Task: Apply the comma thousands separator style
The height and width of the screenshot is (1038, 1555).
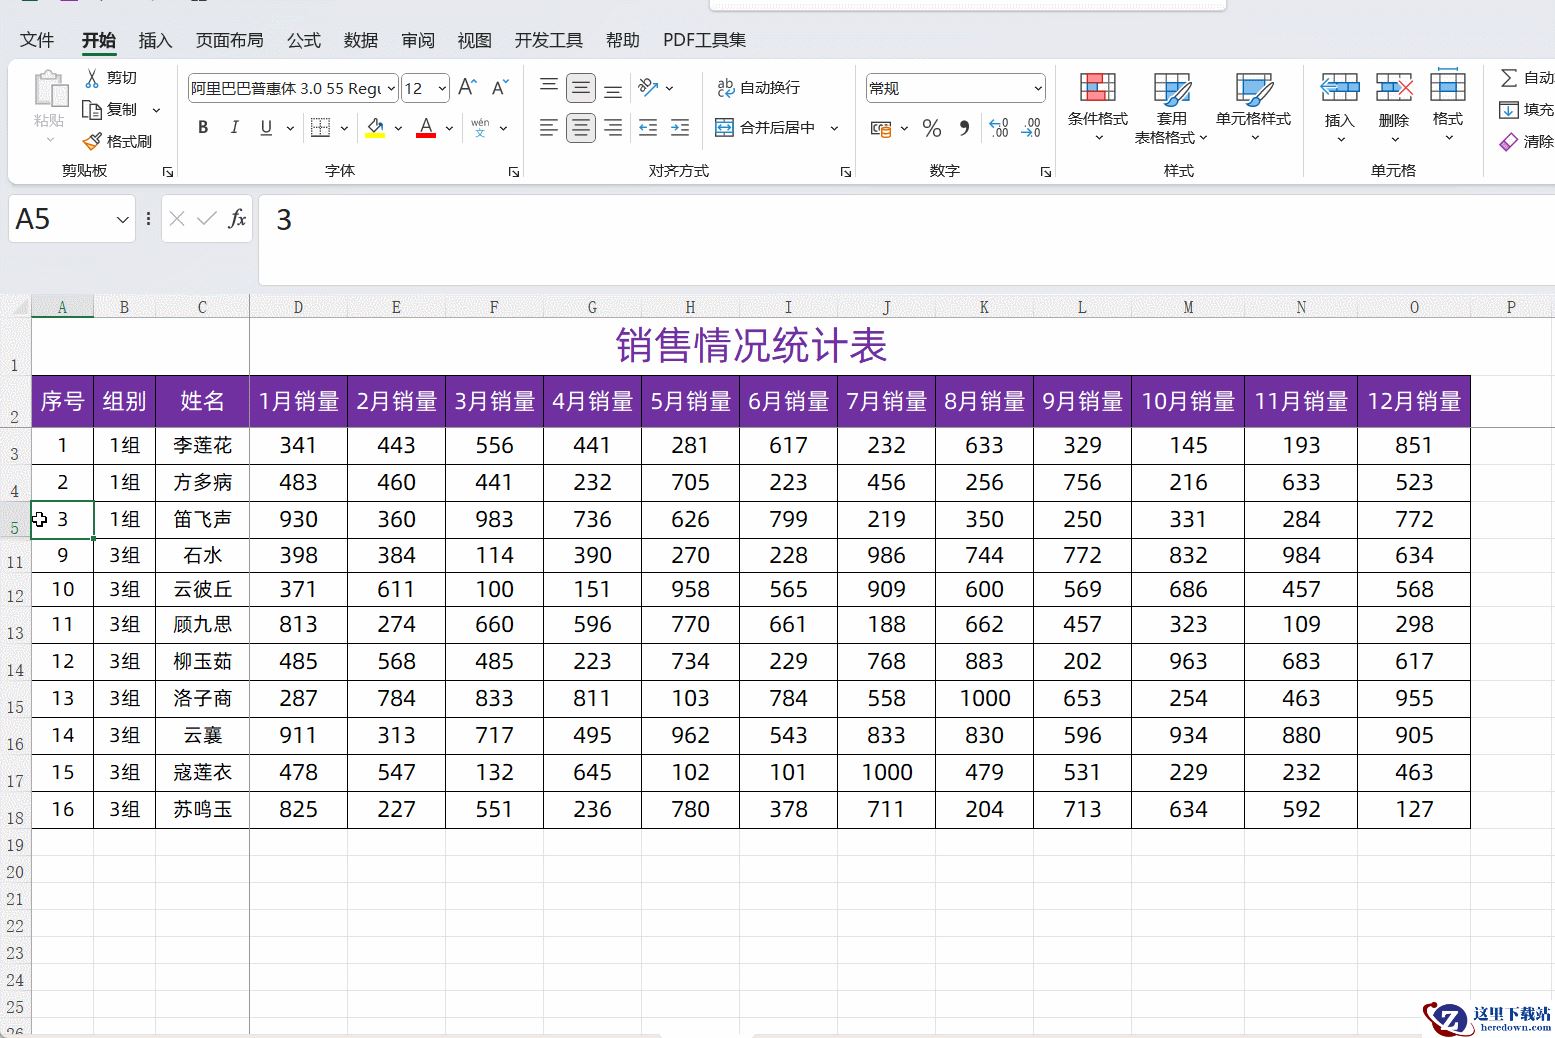Action: tap(964, 128)
